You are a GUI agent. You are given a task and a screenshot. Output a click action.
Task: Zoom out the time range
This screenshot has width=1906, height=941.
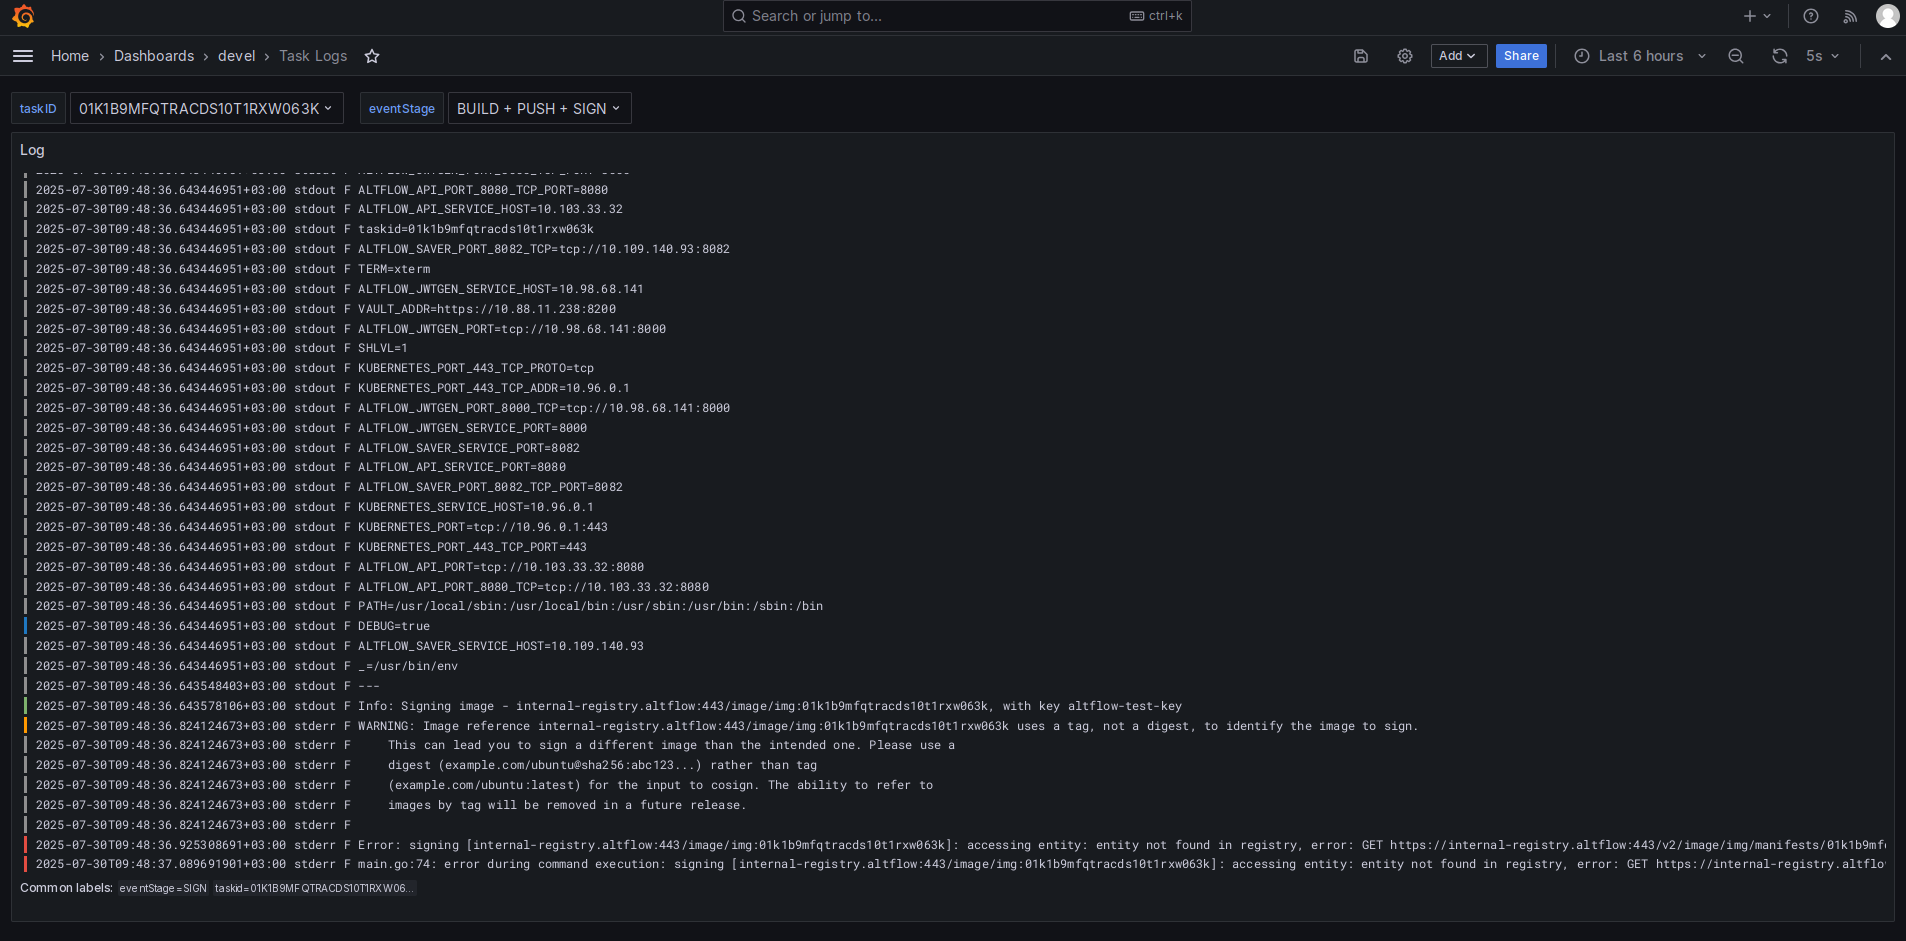(1736, 56)
